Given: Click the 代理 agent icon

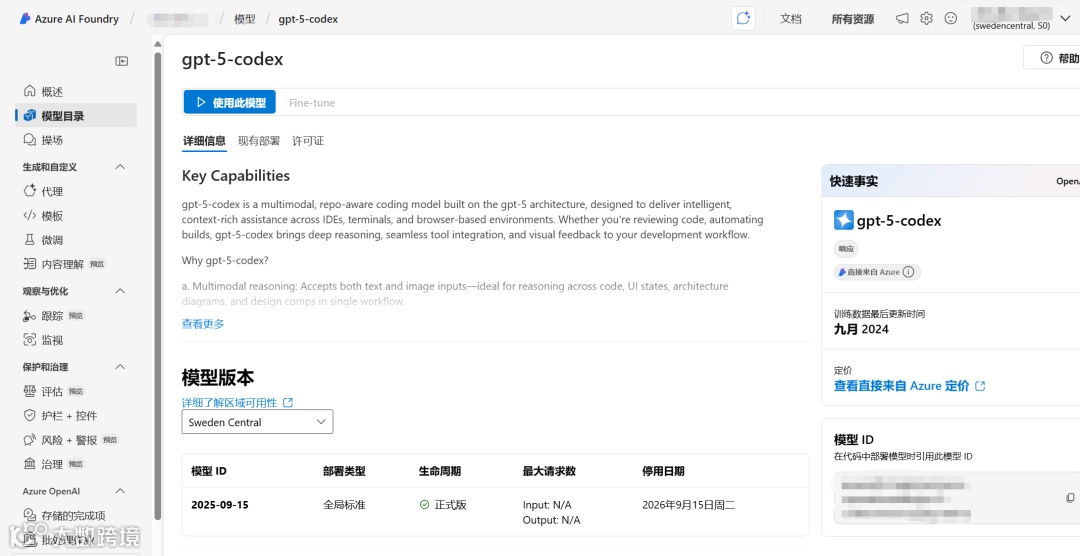Looking at the screenshot, I should 30,191.
